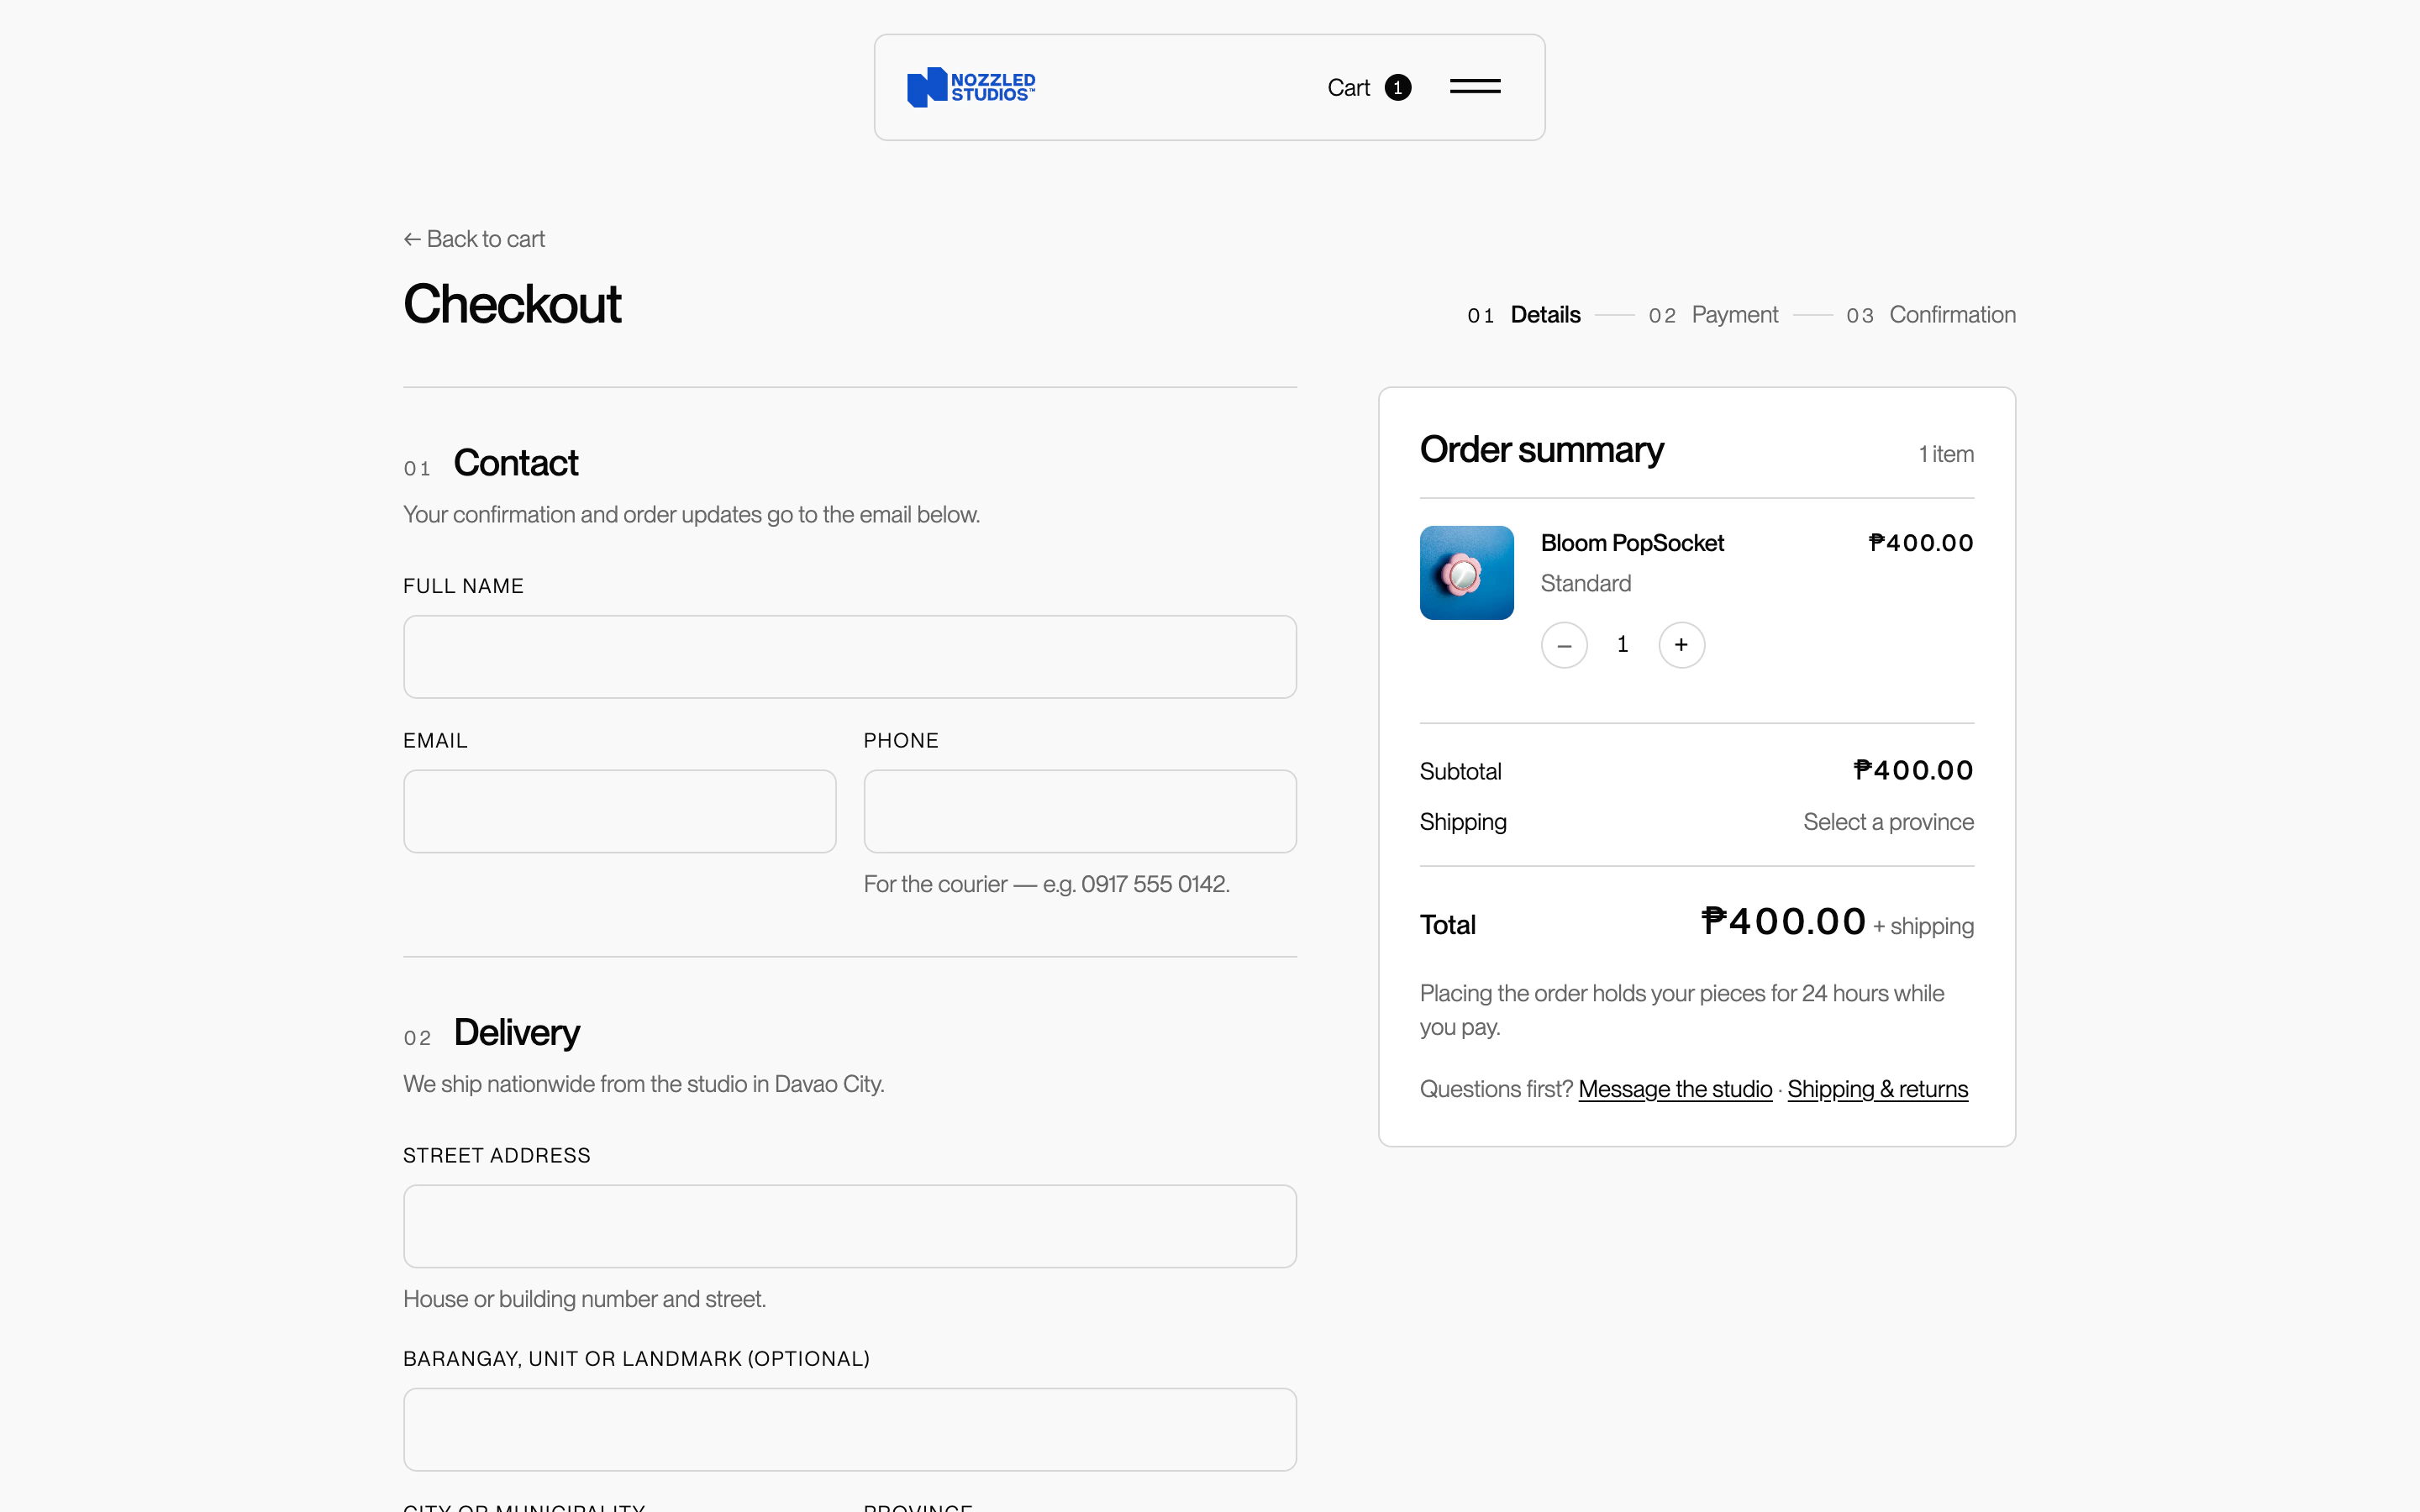Click the courier phone hint text

(x=1047, y=884)
